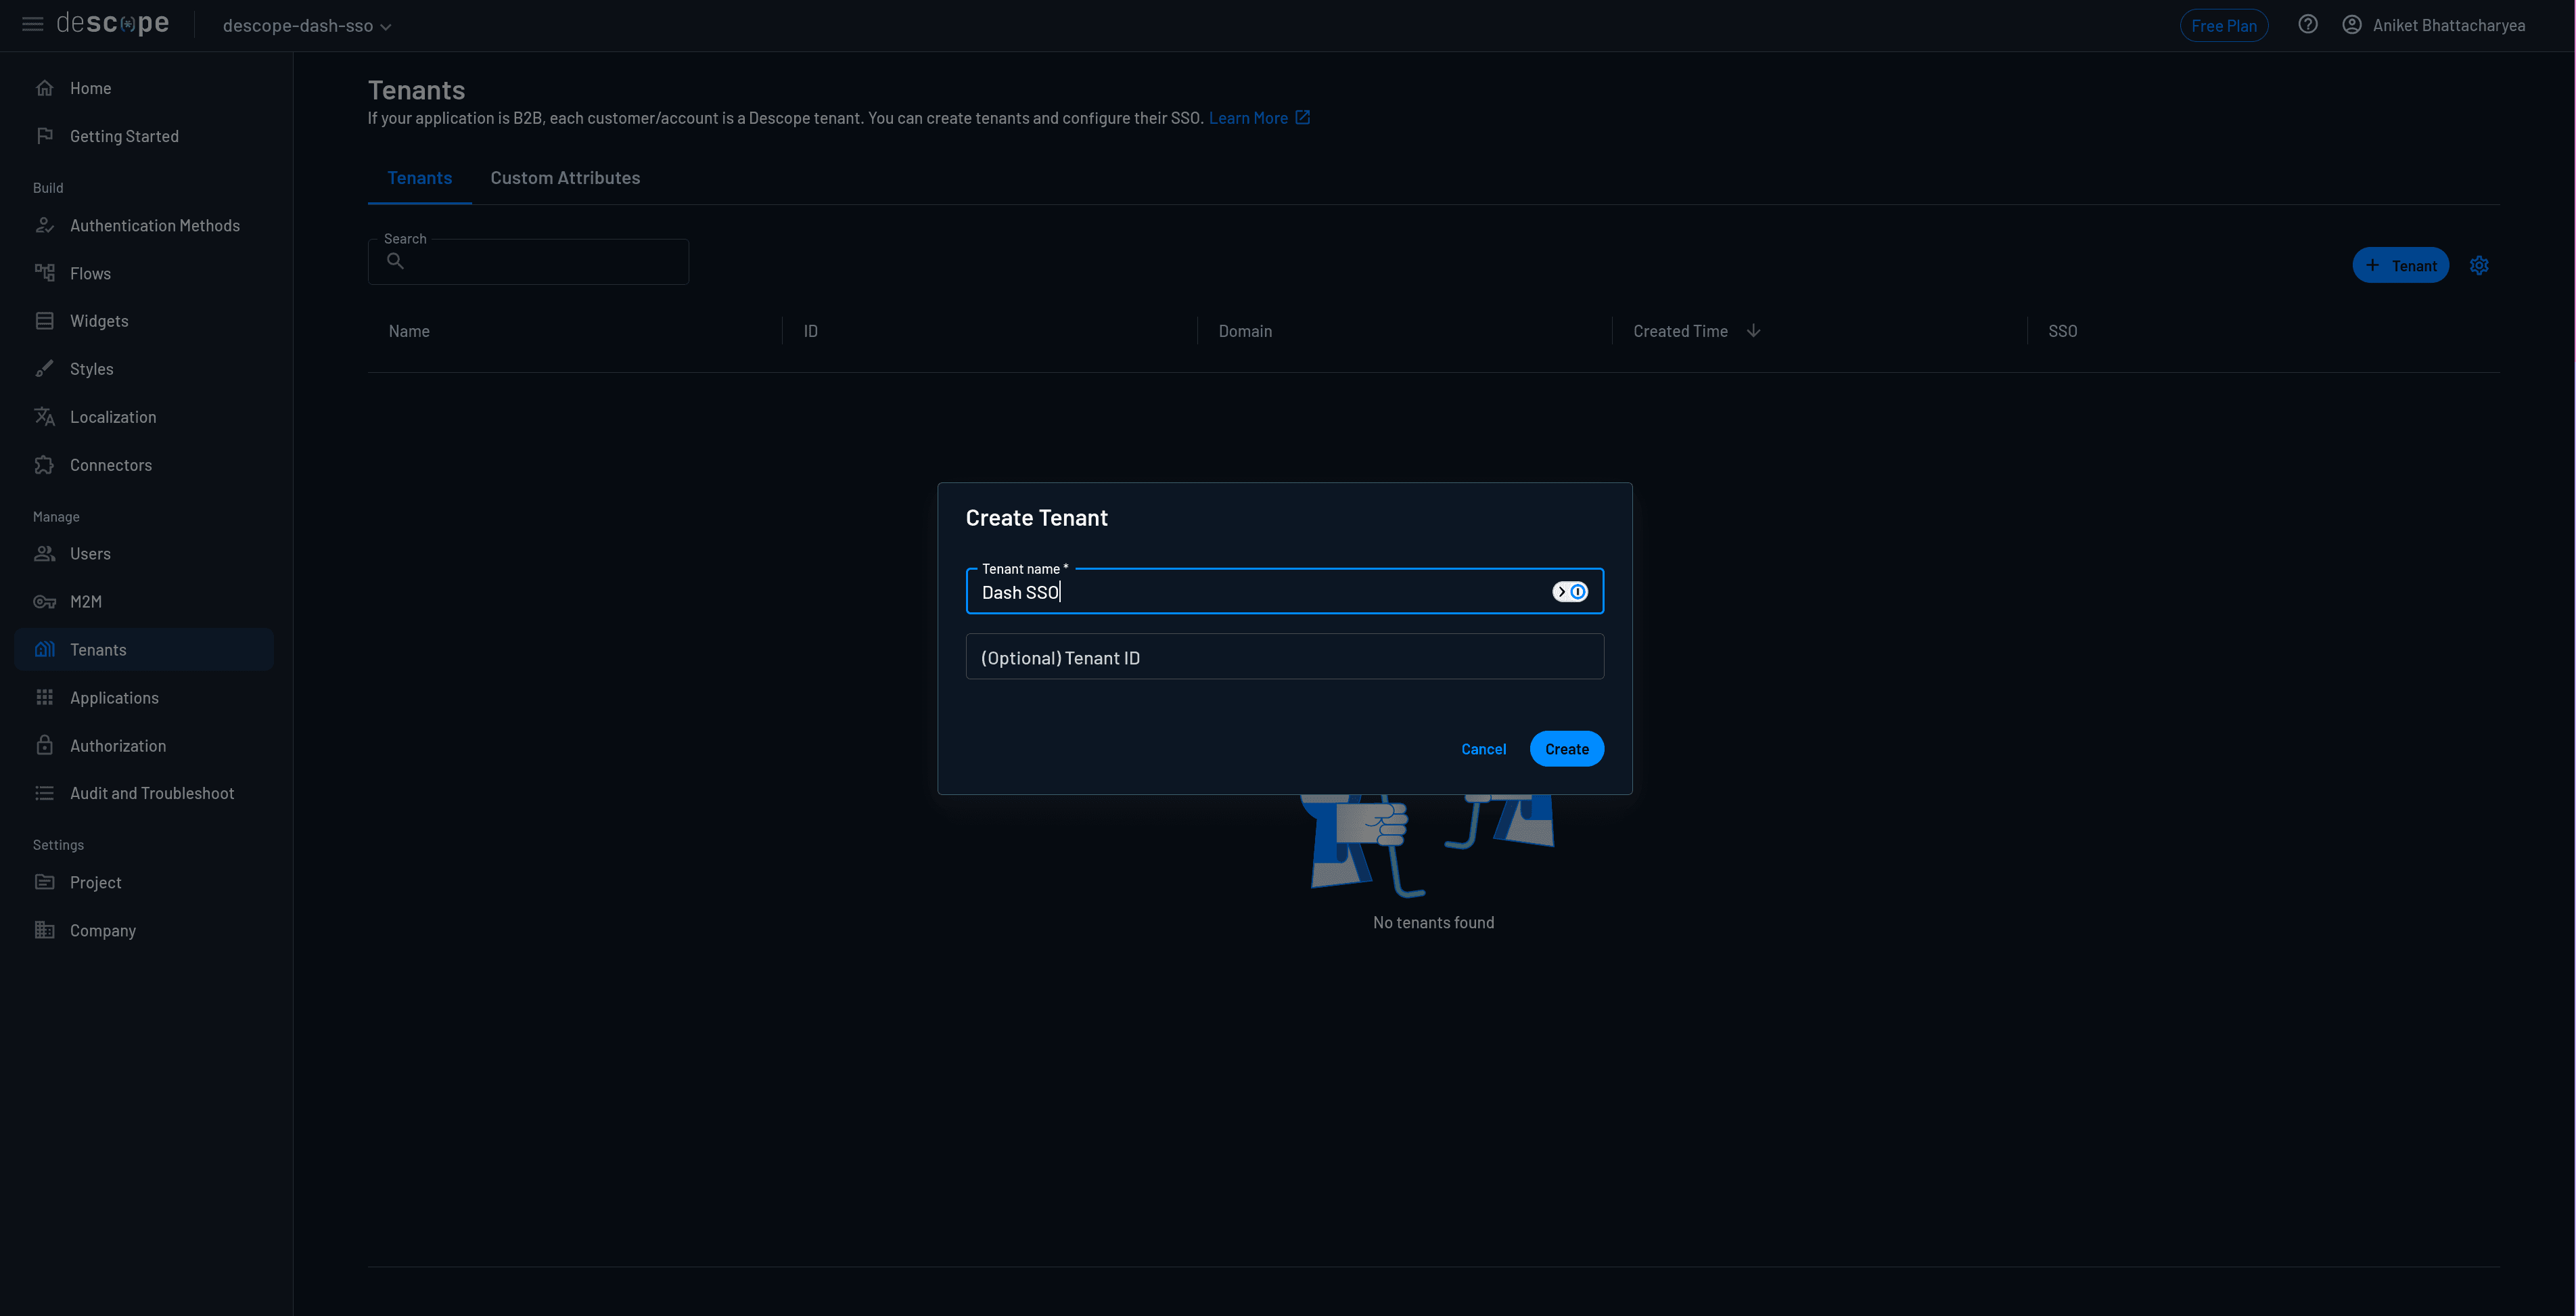Click the Authorization lock icon

coord(44,746)
